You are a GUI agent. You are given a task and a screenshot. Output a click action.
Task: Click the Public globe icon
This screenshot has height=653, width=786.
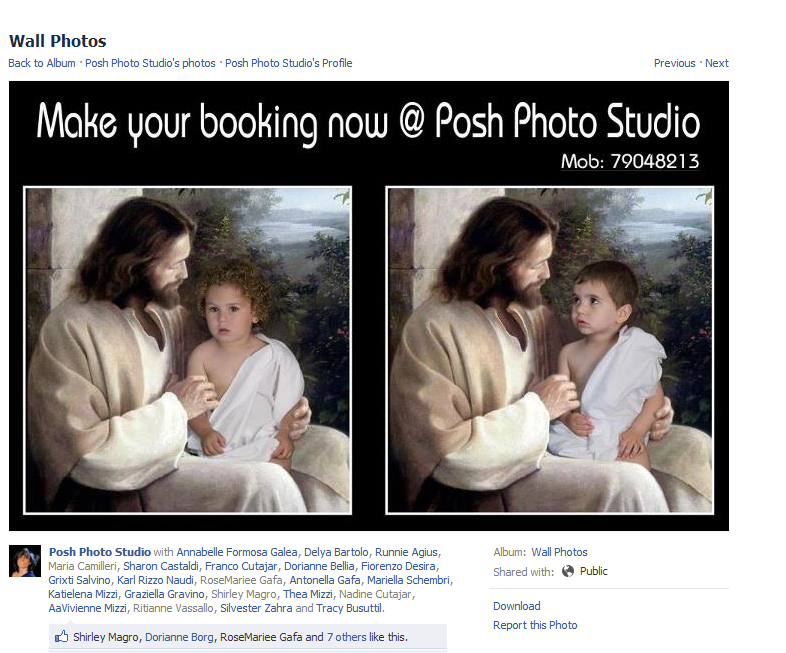tap(568, 571)
